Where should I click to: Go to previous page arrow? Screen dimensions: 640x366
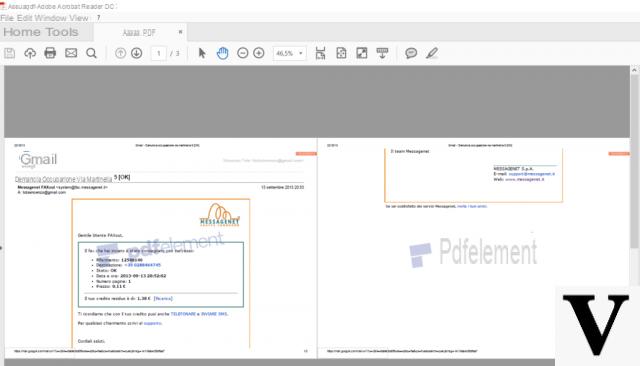click(120, 53)
